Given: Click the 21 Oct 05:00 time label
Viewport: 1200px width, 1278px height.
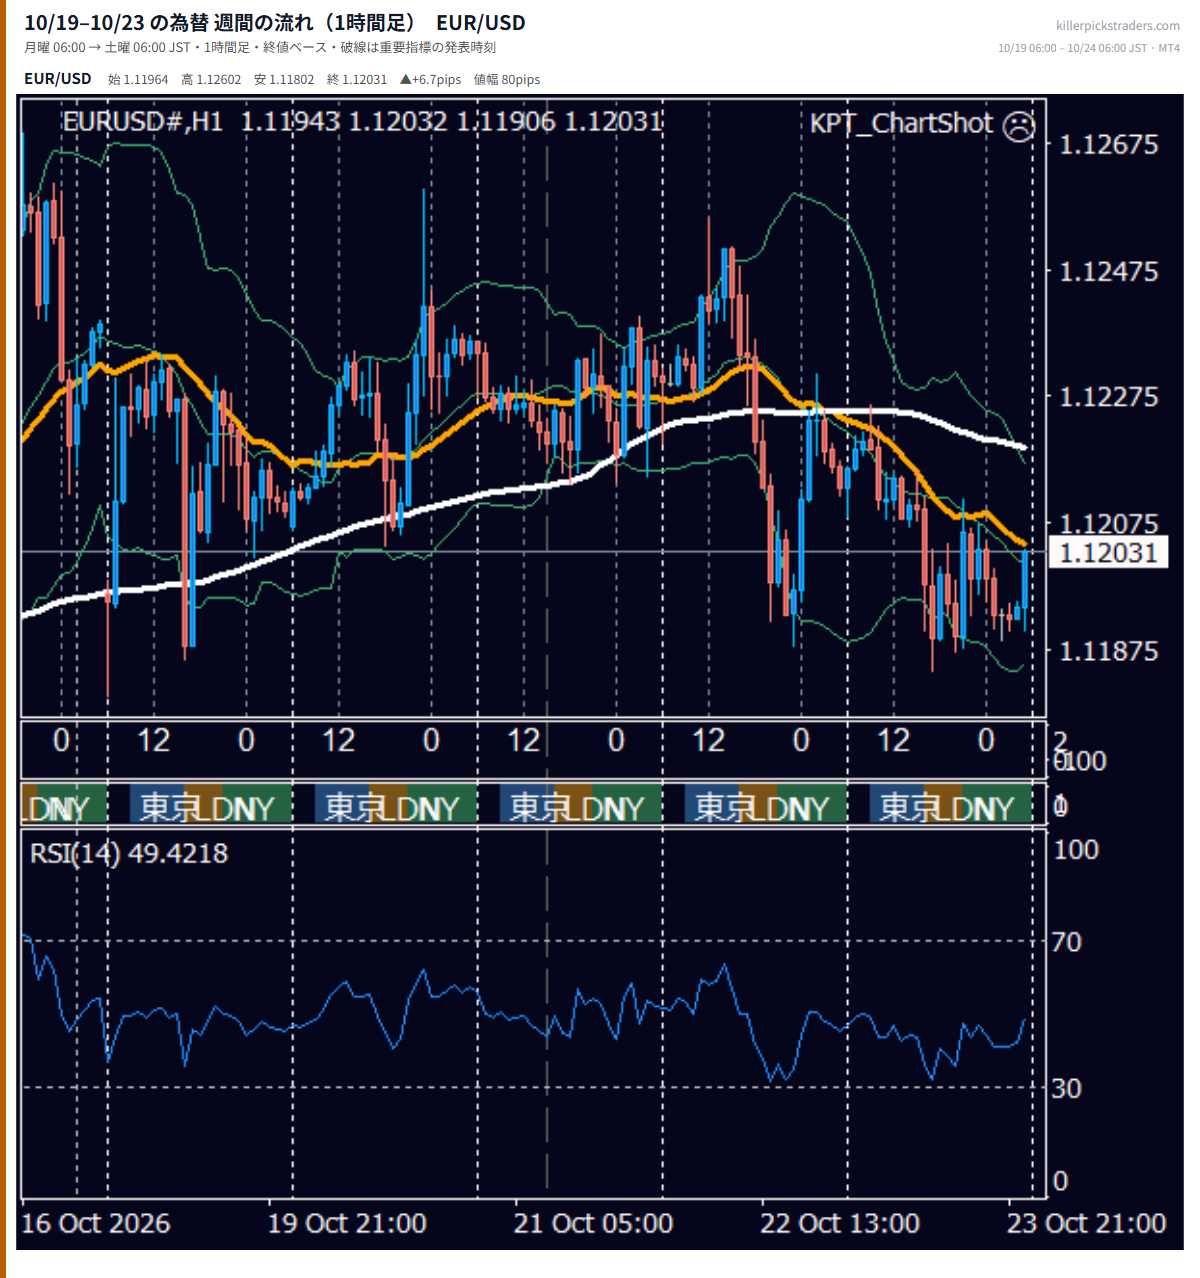Looking at the screenshot, I should [x=593, y=1223].
